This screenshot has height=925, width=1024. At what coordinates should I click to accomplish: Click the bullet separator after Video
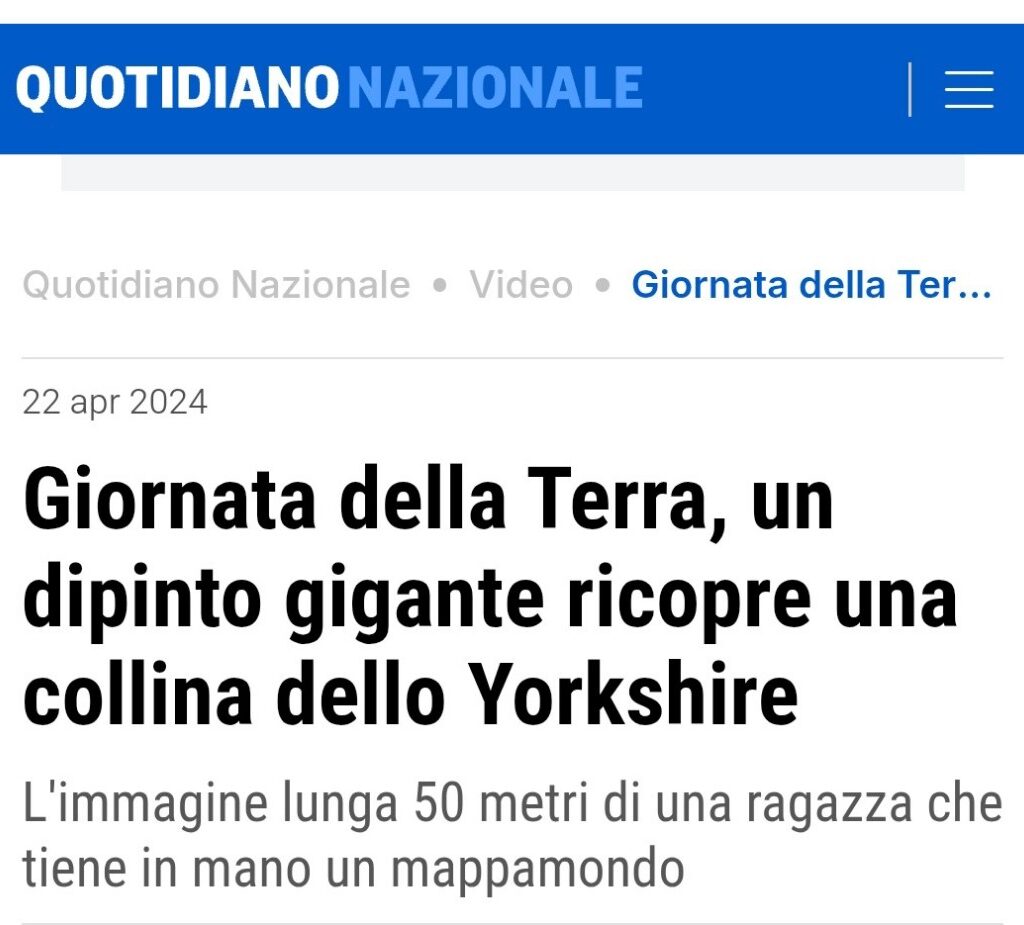coord(603,285)
